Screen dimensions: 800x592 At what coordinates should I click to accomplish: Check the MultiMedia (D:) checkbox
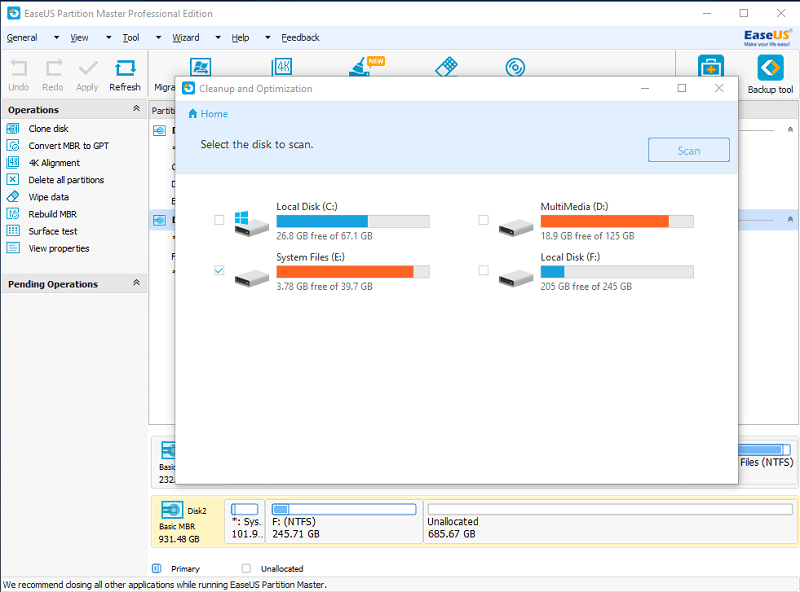click(483, 220)
